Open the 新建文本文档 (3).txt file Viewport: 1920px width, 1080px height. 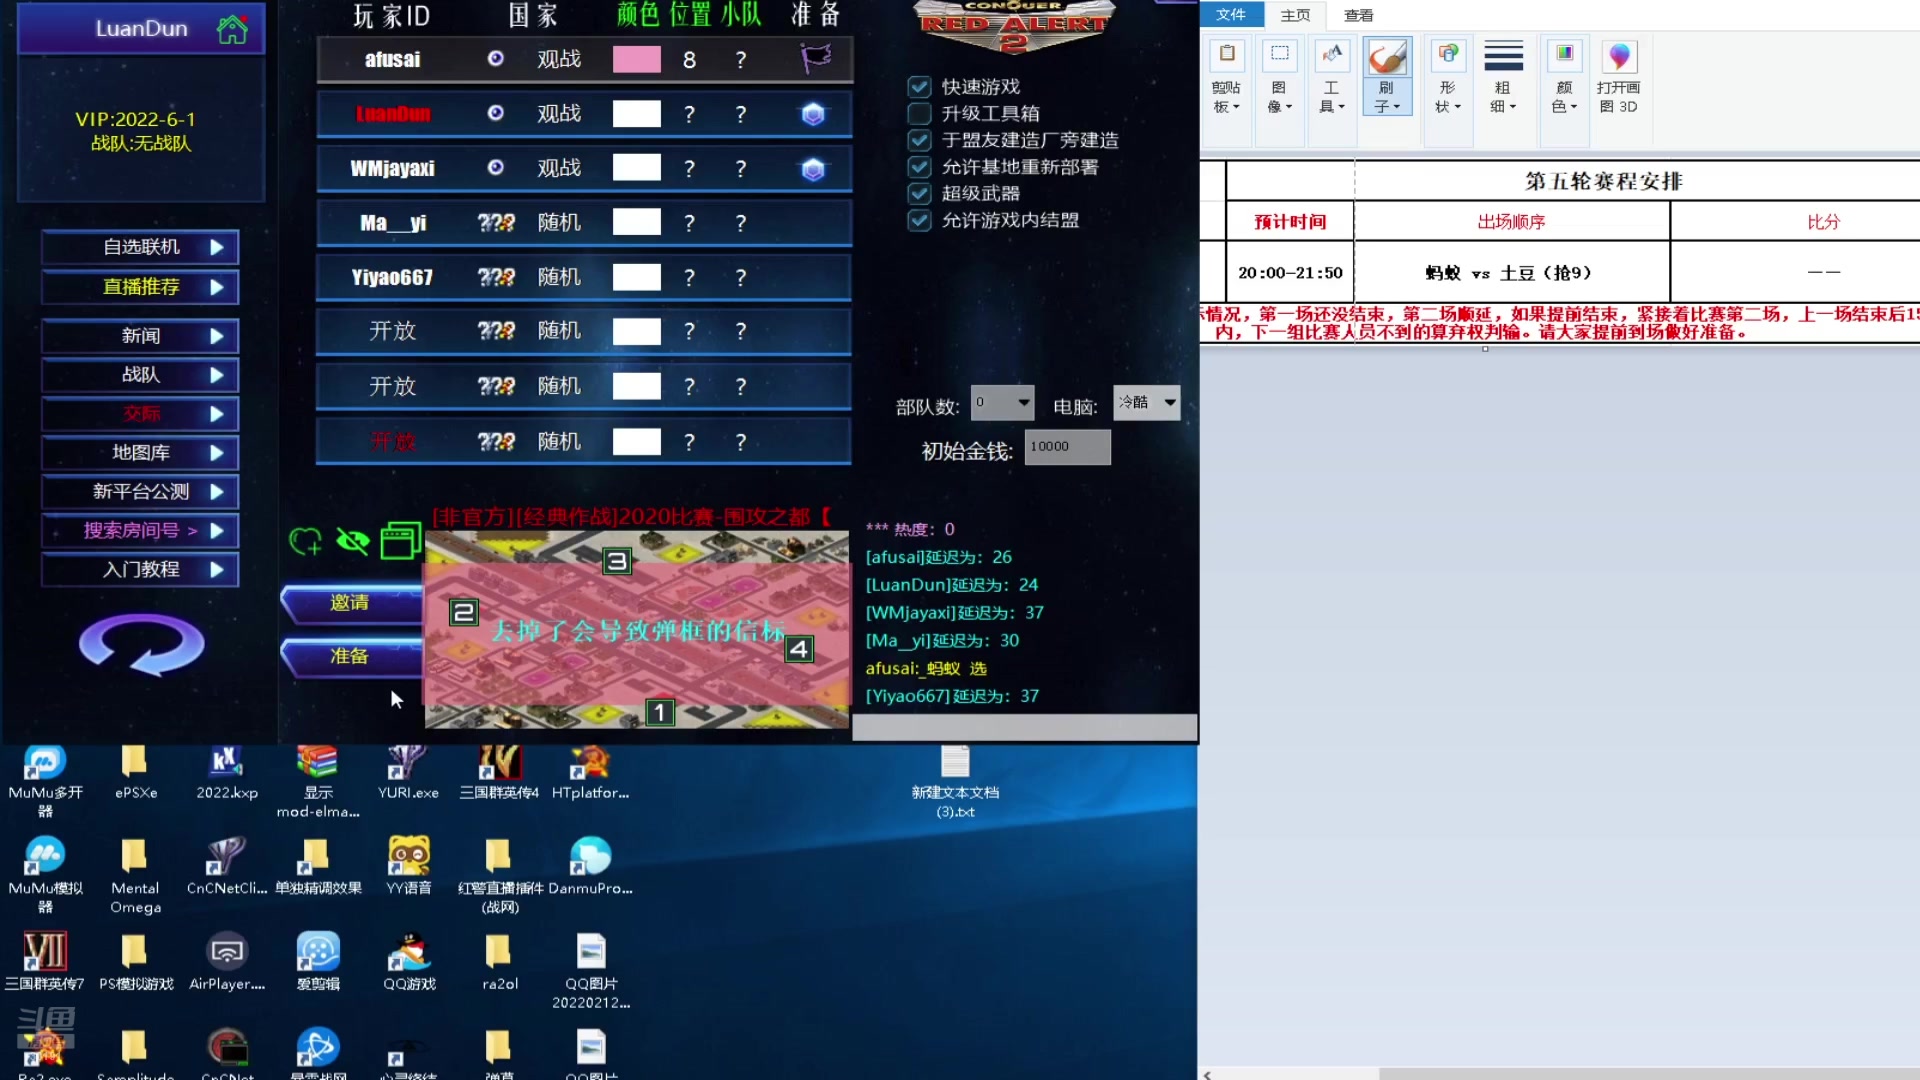point(955,781)
